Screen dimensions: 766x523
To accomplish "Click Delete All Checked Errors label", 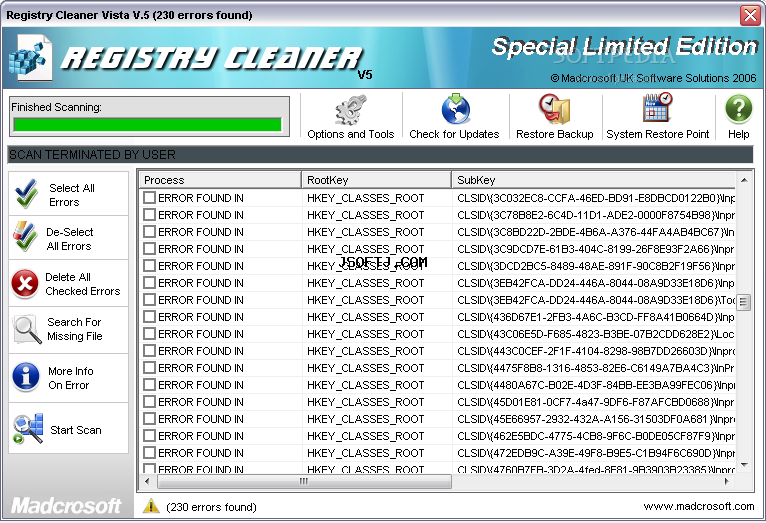I will 82,284.
